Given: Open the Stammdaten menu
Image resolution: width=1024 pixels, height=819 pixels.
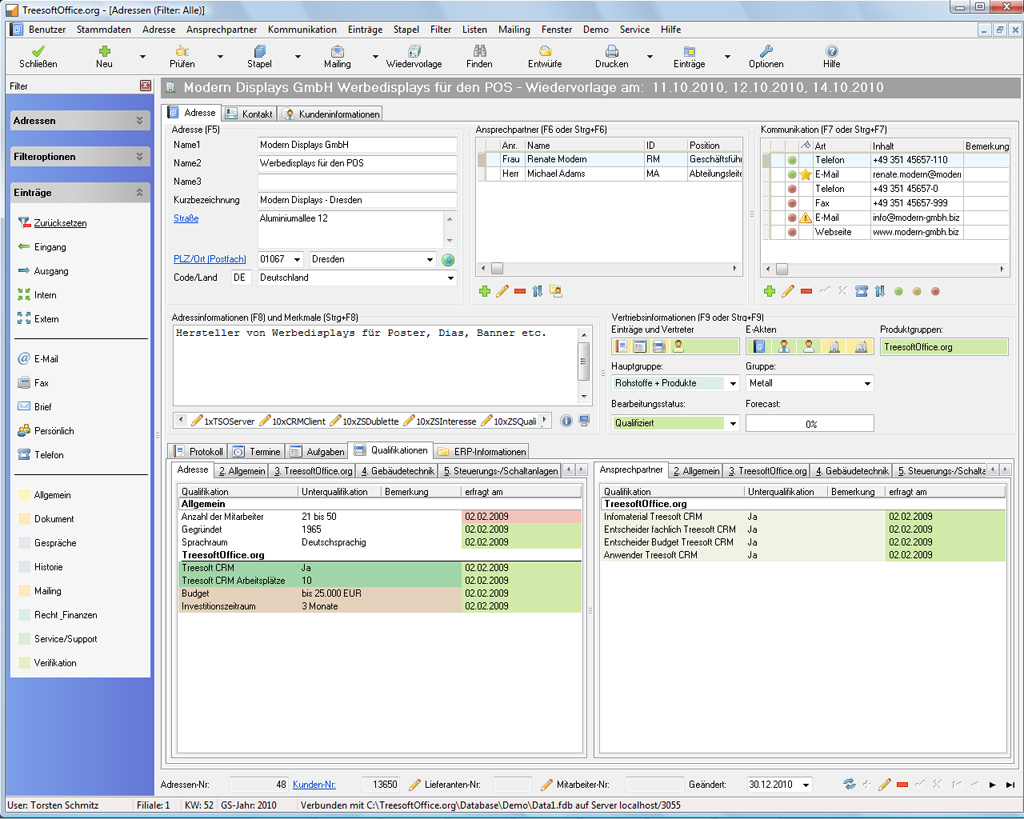Looking at the screenshot, I should tap(104, 30).
